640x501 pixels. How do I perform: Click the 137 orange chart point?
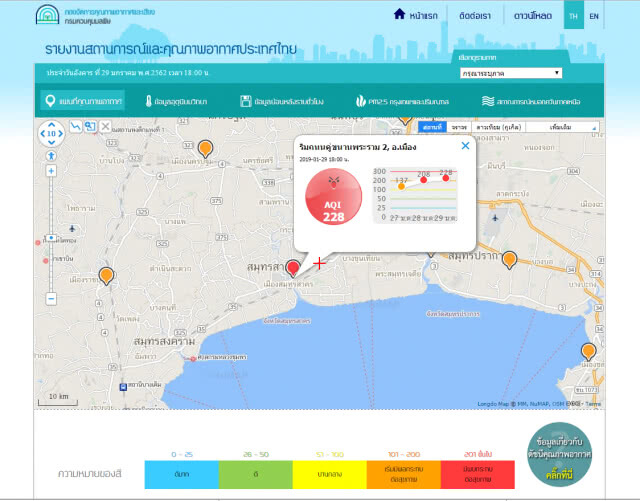click(x=402, y=186)
